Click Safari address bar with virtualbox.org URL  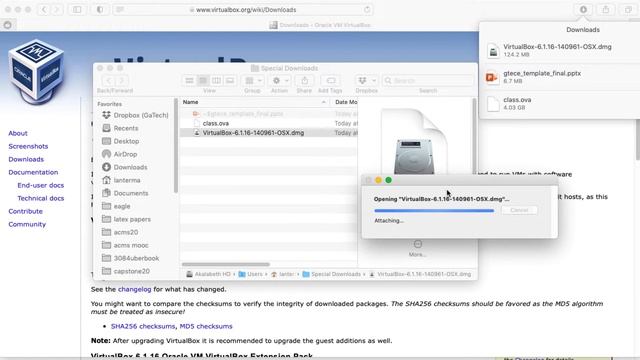242,9
